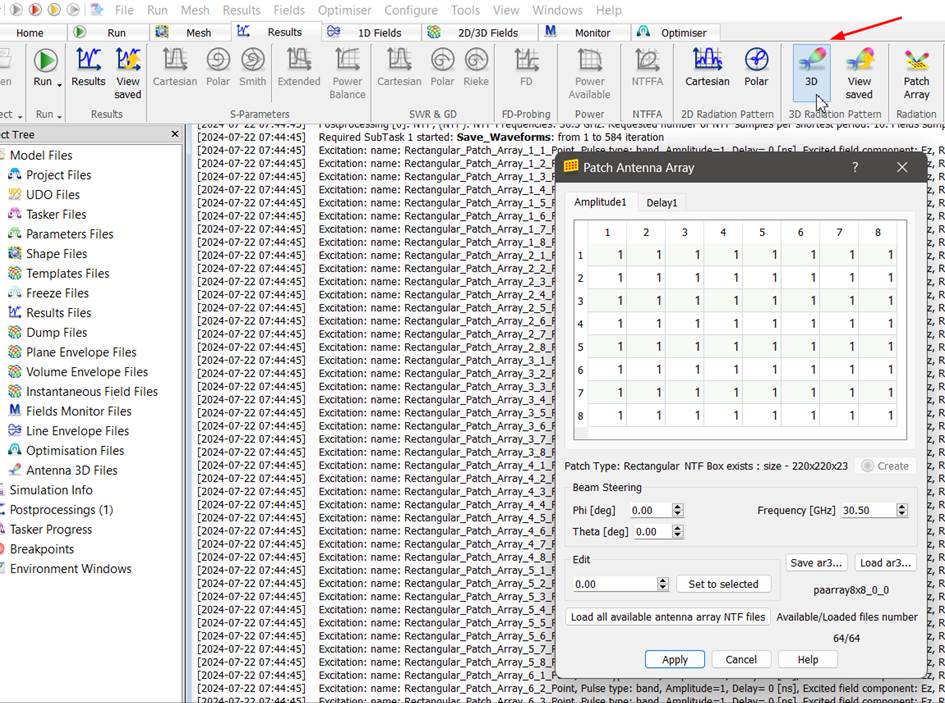Select column 8 header in amplitude table
Viewport: 945px width, 703px height.
878,232
